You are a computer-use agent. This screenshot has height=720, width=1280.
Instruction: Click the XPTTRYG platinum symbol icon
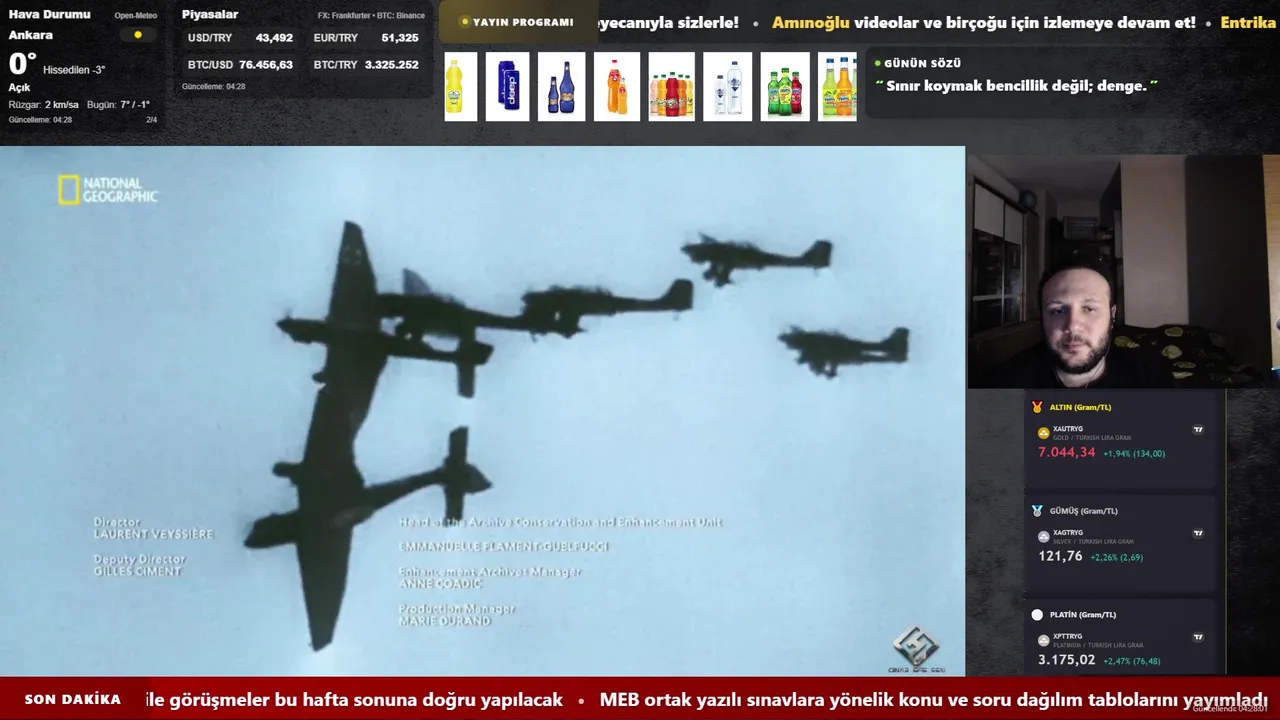pos(1044,640)
